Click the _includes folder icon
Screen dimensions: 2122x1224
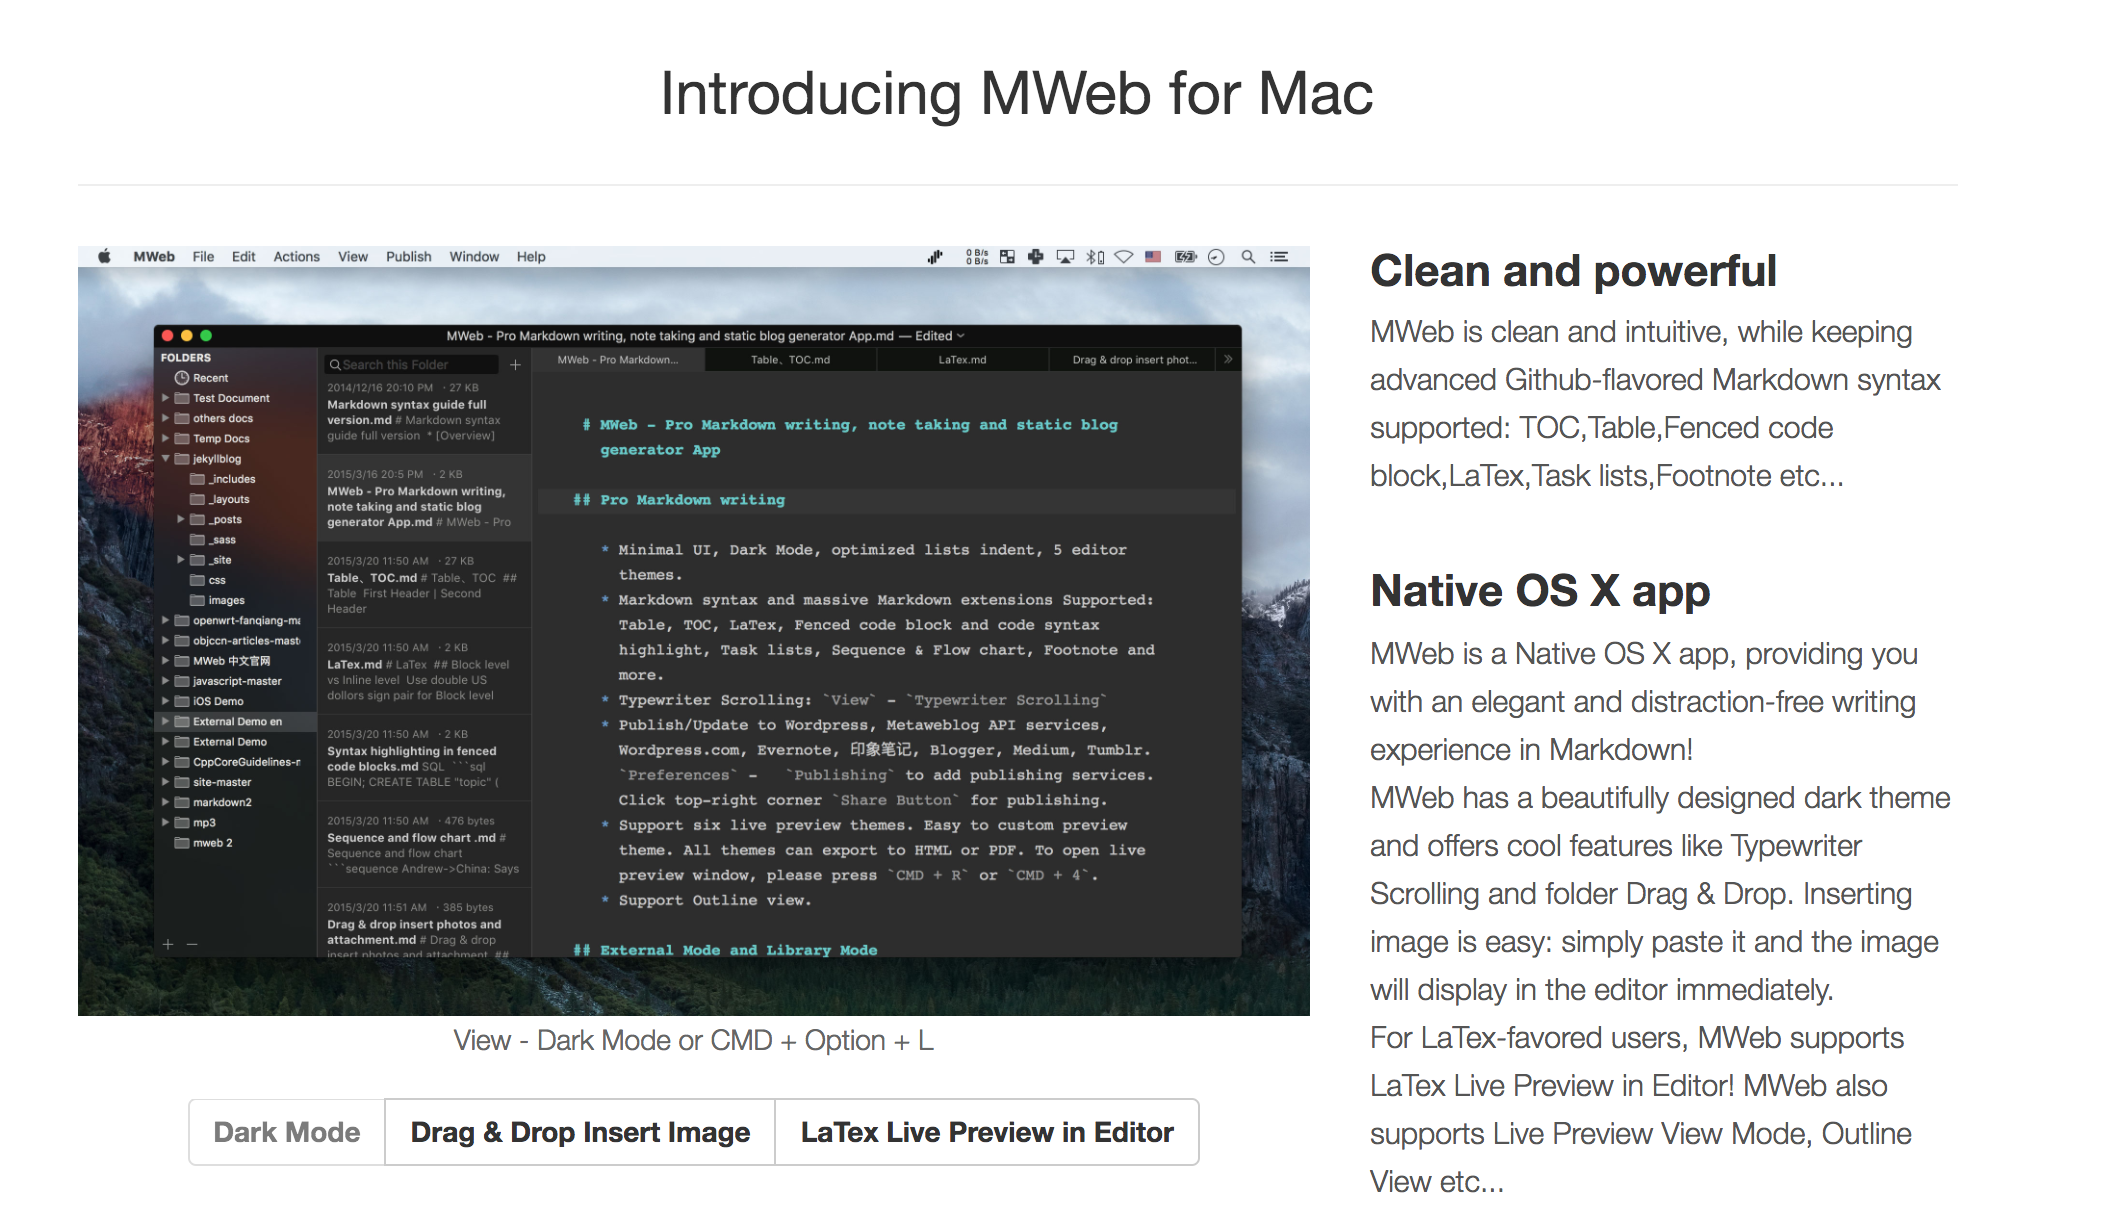click(198, 479)
